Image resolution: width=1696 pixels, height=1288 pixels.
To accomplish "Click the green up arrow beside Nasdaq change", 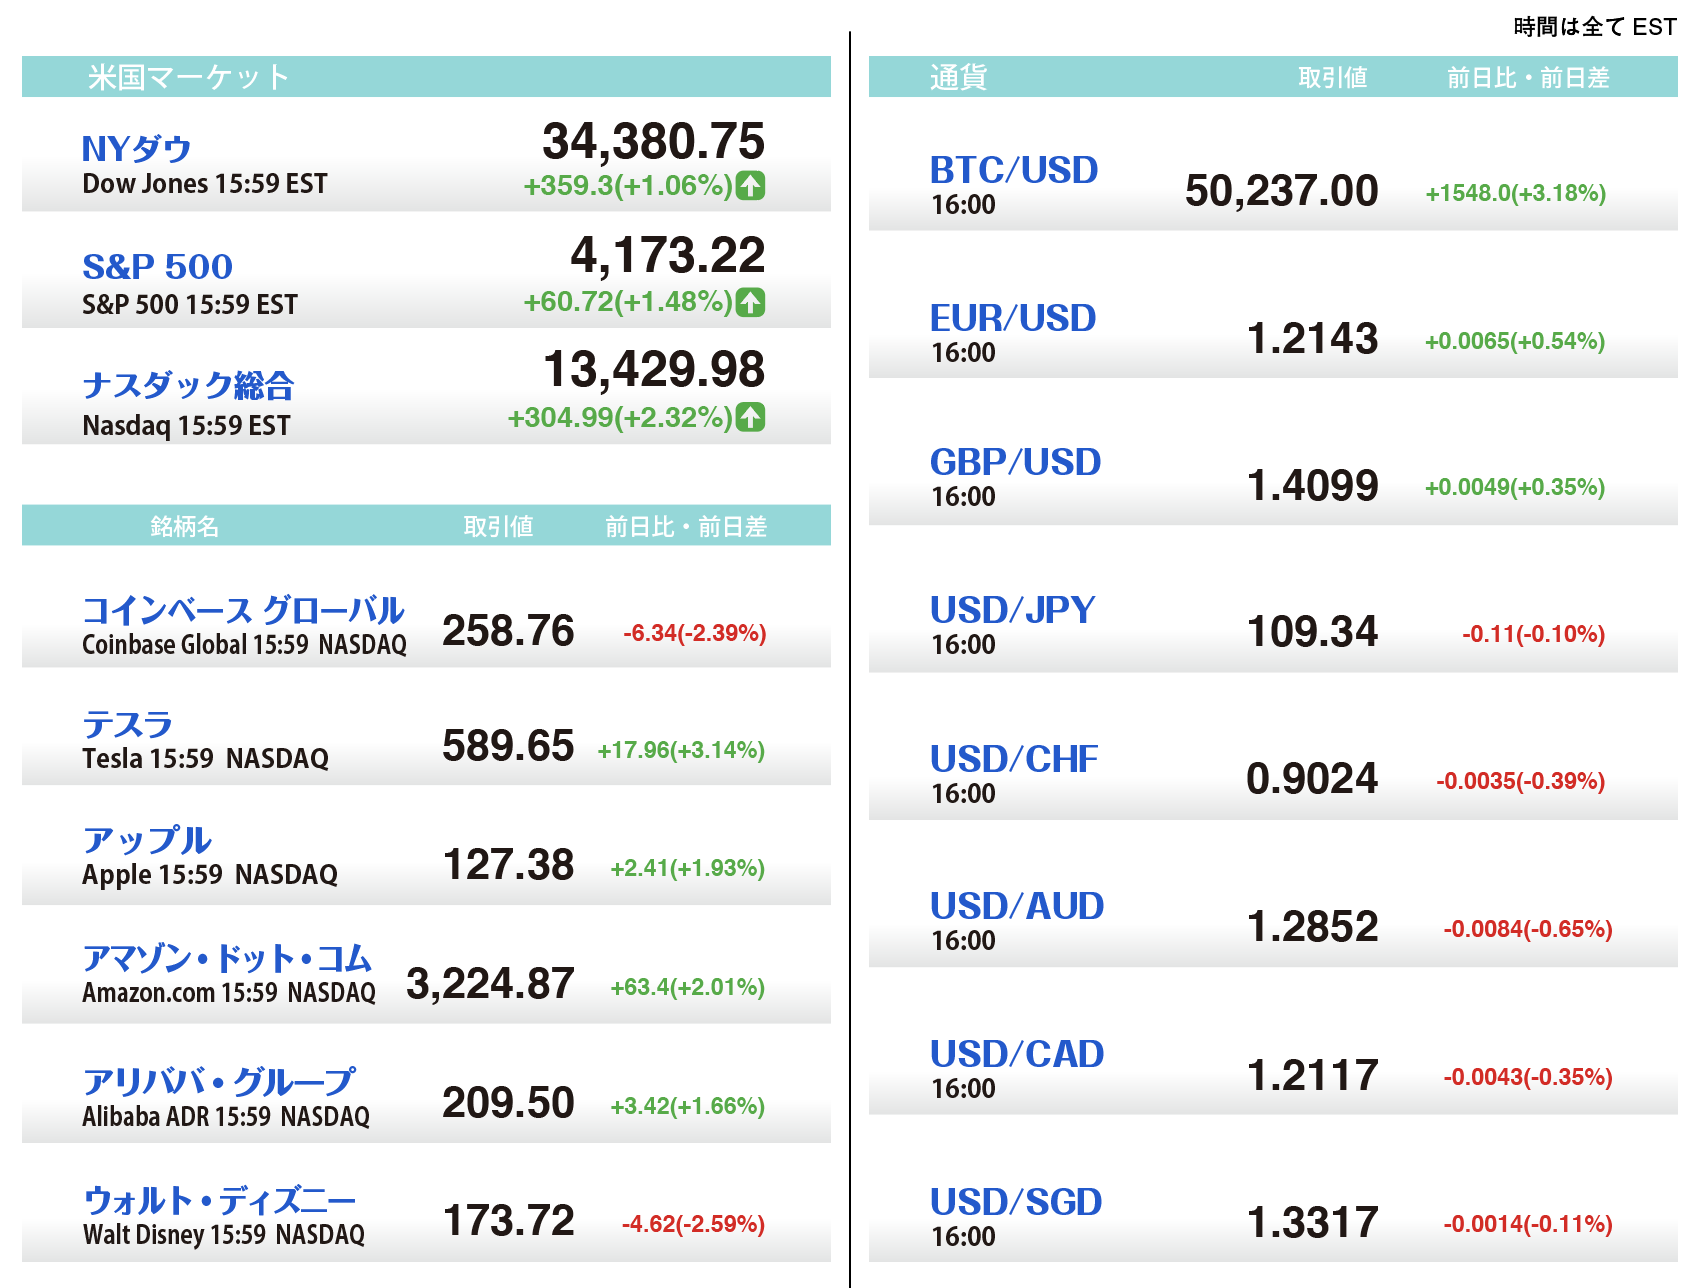I will [x=751, y=417].
